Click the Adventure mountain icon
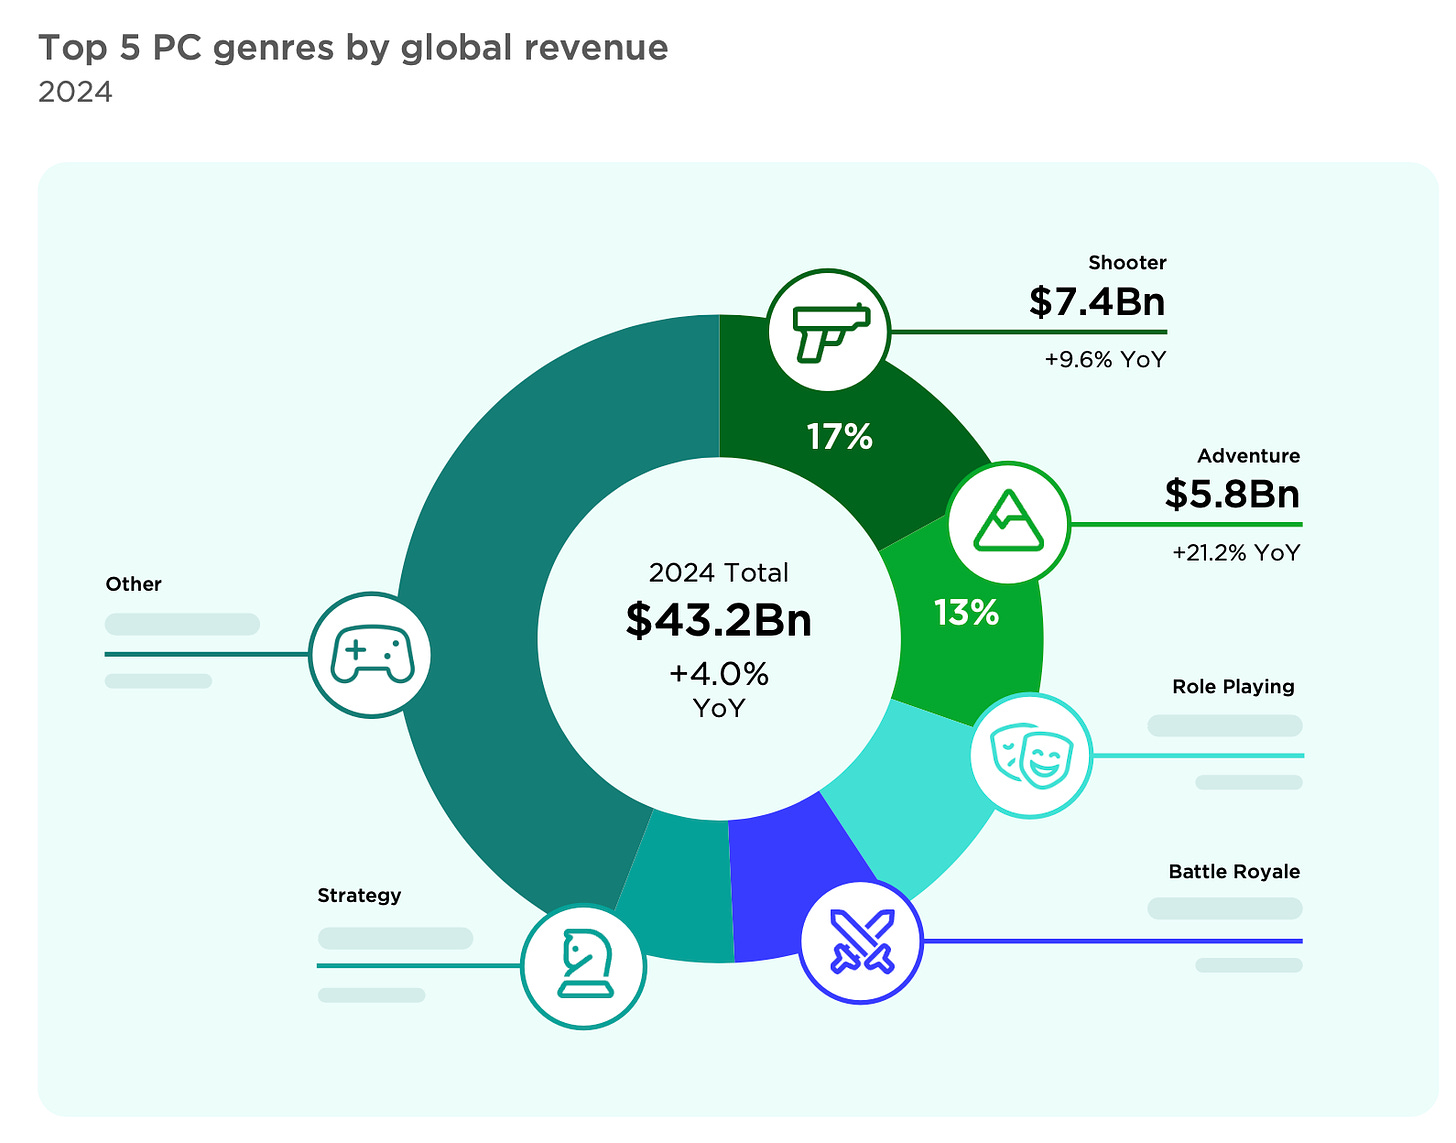The height and width of the screenshot is (1143, 1456). click(x=1008, y=522)
